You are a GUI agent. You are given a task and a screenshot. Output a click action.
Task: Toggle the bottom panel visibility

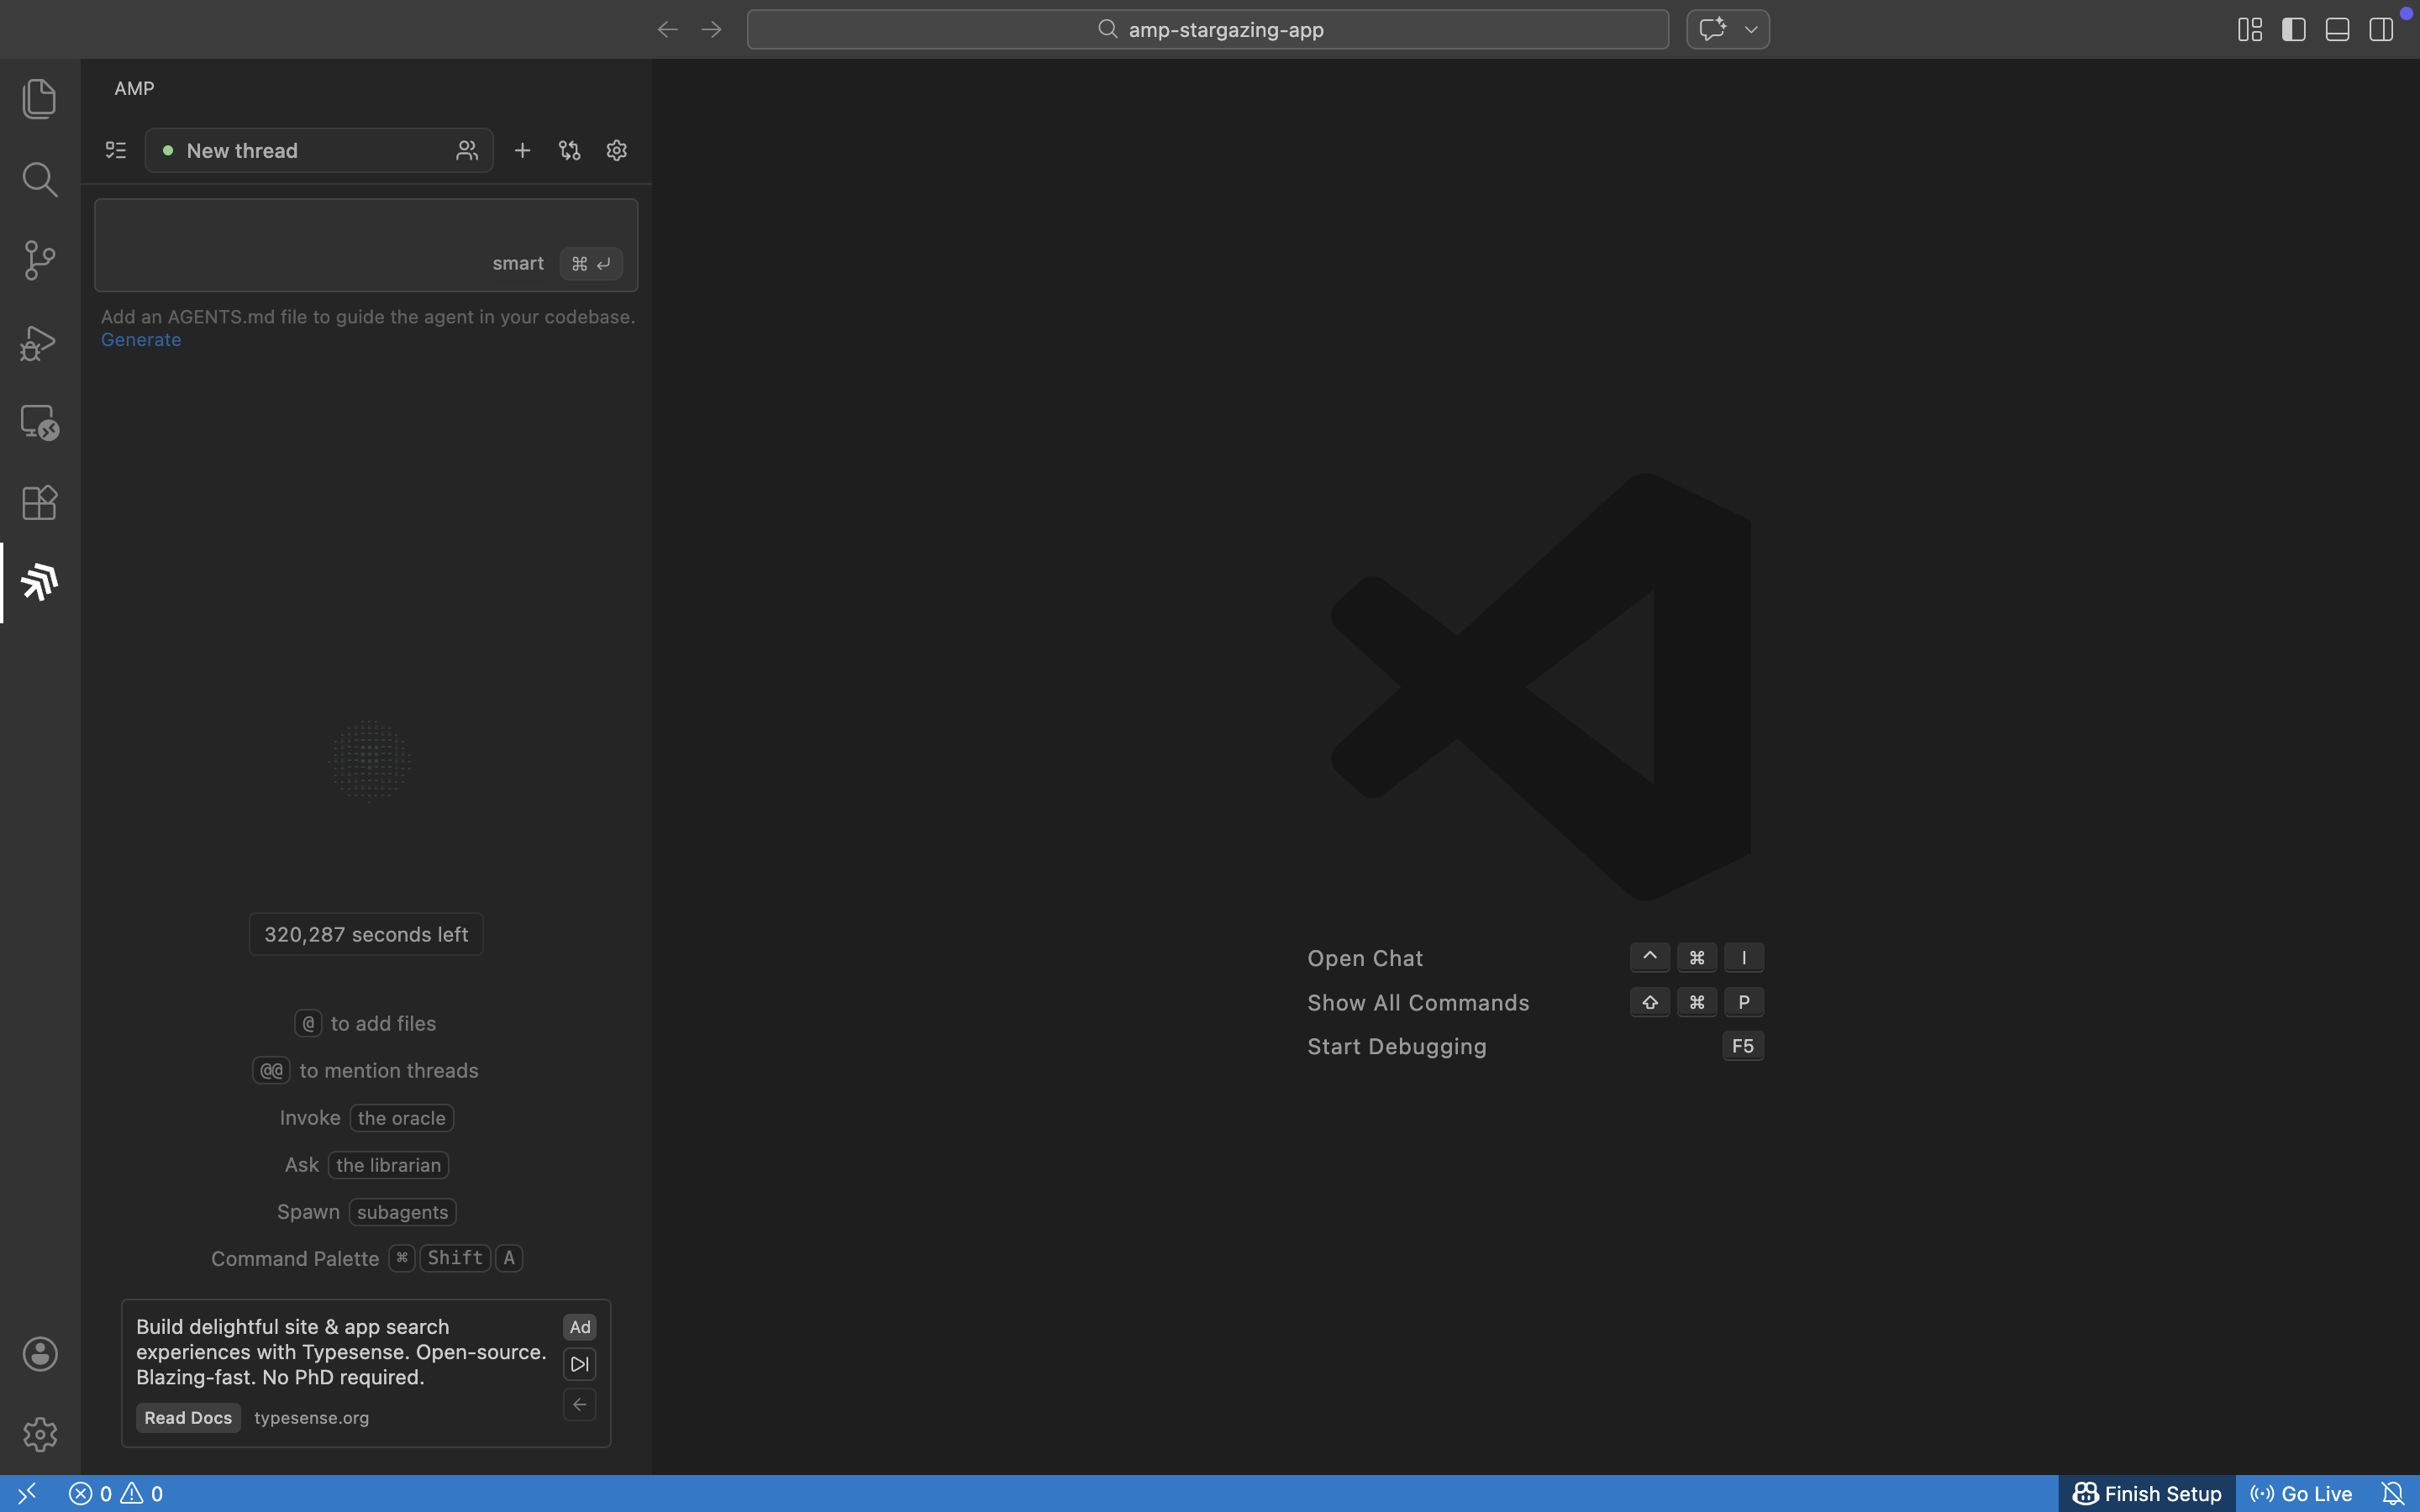tap(2337, 30)
